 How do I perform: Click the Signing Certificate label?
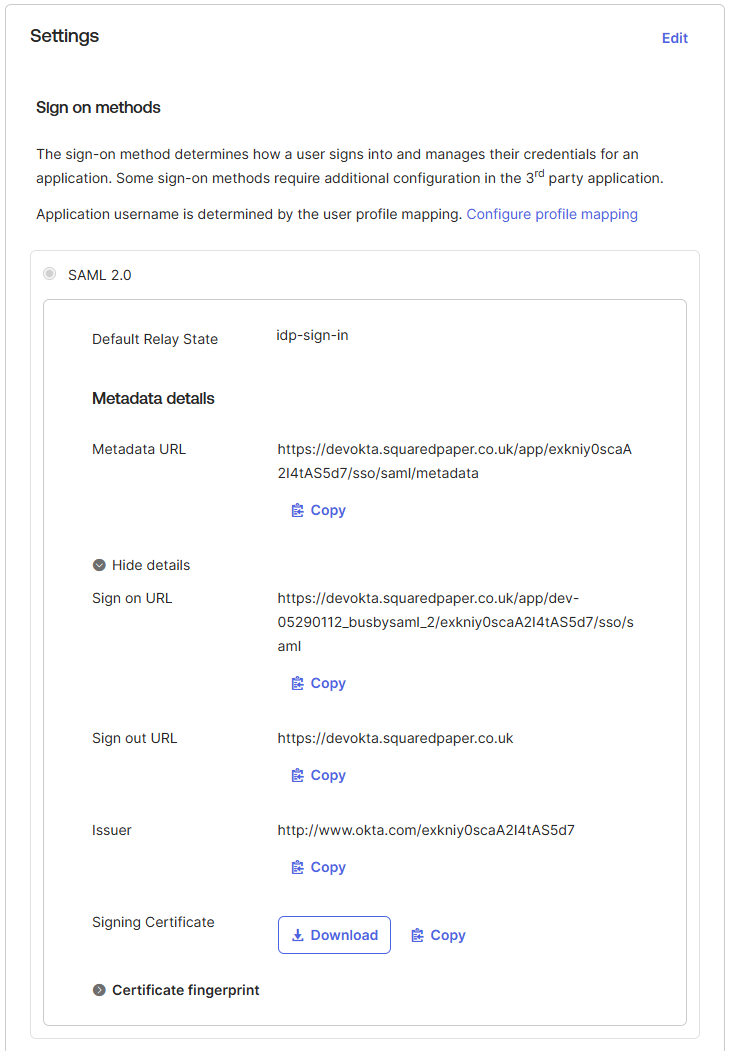(153, 922)
